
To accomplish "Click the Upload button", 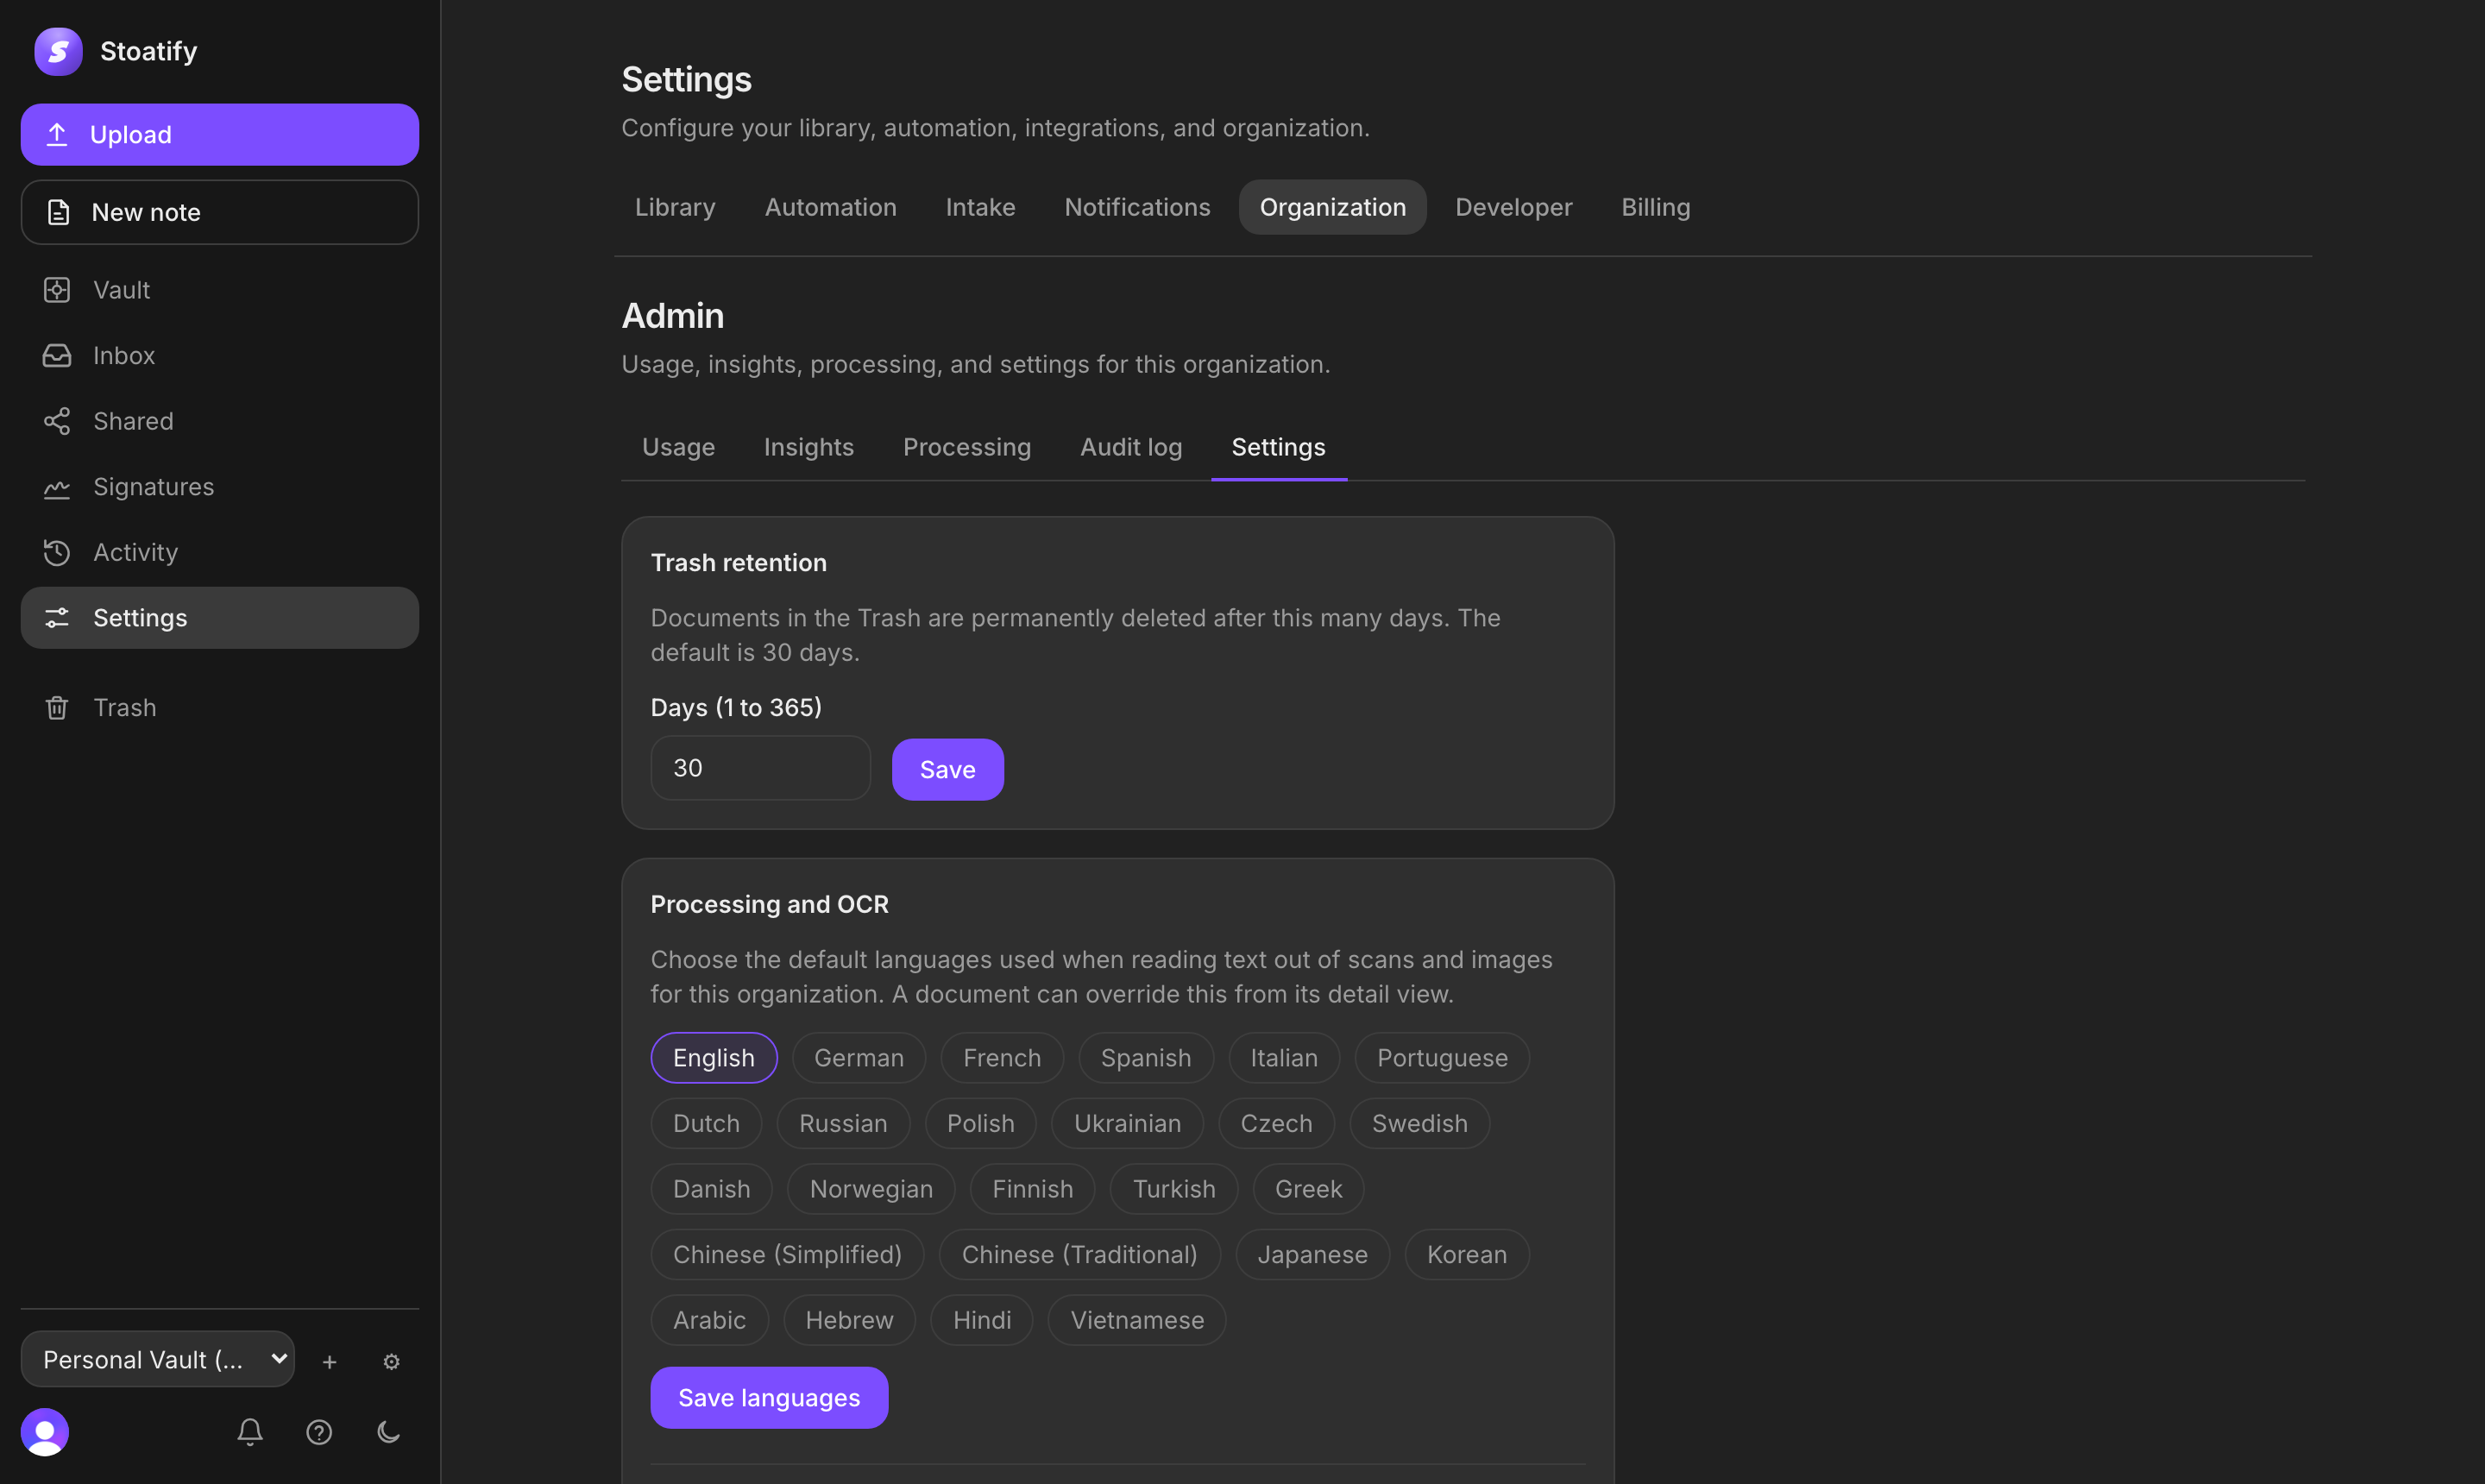I will (x=220, y=134).
